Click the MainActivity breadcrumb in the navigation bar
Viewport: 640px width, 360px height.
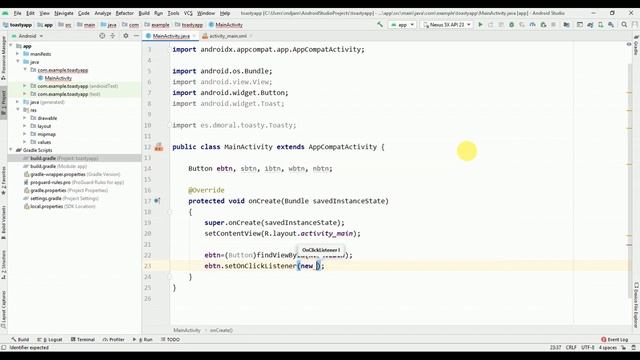click(x=226, y=25)
